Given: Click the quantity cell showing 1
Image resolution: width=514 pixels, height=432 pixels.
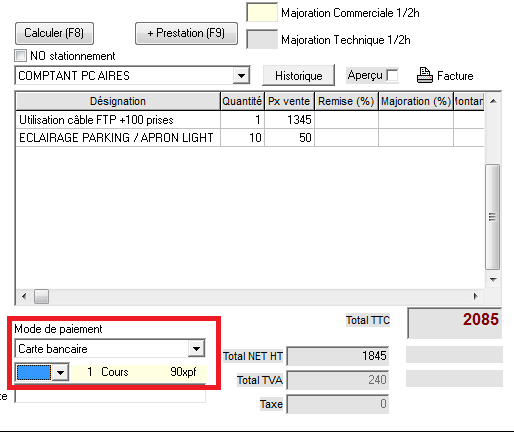Looking at the screenshot, I should point(242,120).
